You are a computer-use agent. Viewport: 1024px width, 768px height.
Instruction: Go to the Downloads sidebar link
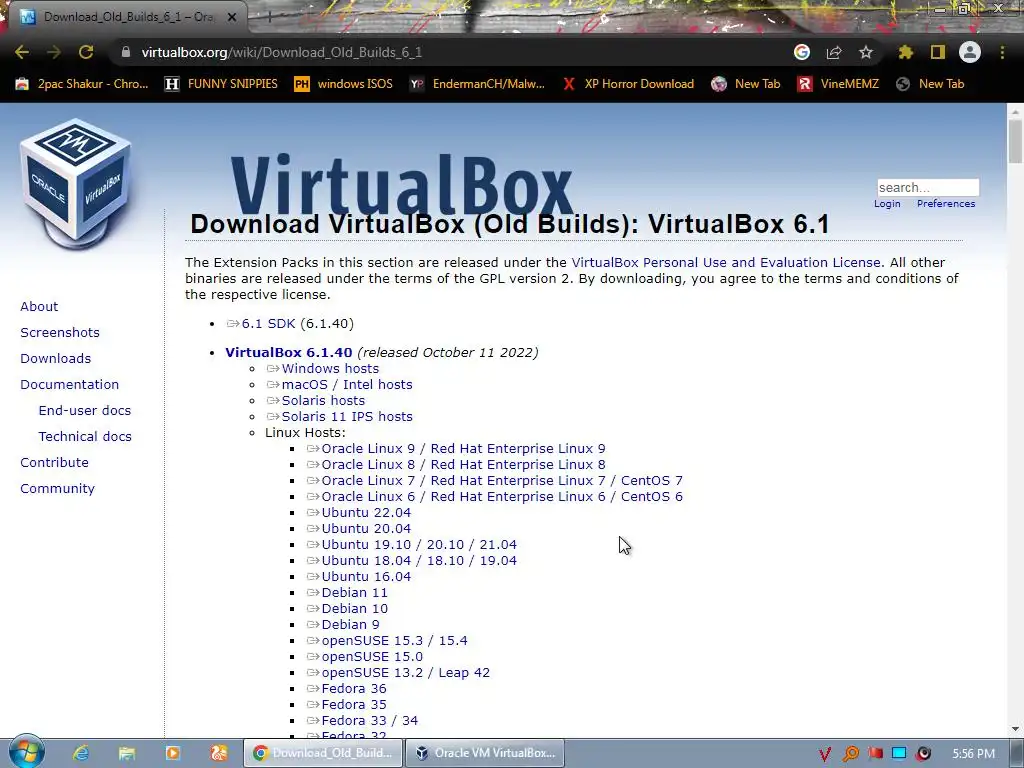[x=56, y=359]
